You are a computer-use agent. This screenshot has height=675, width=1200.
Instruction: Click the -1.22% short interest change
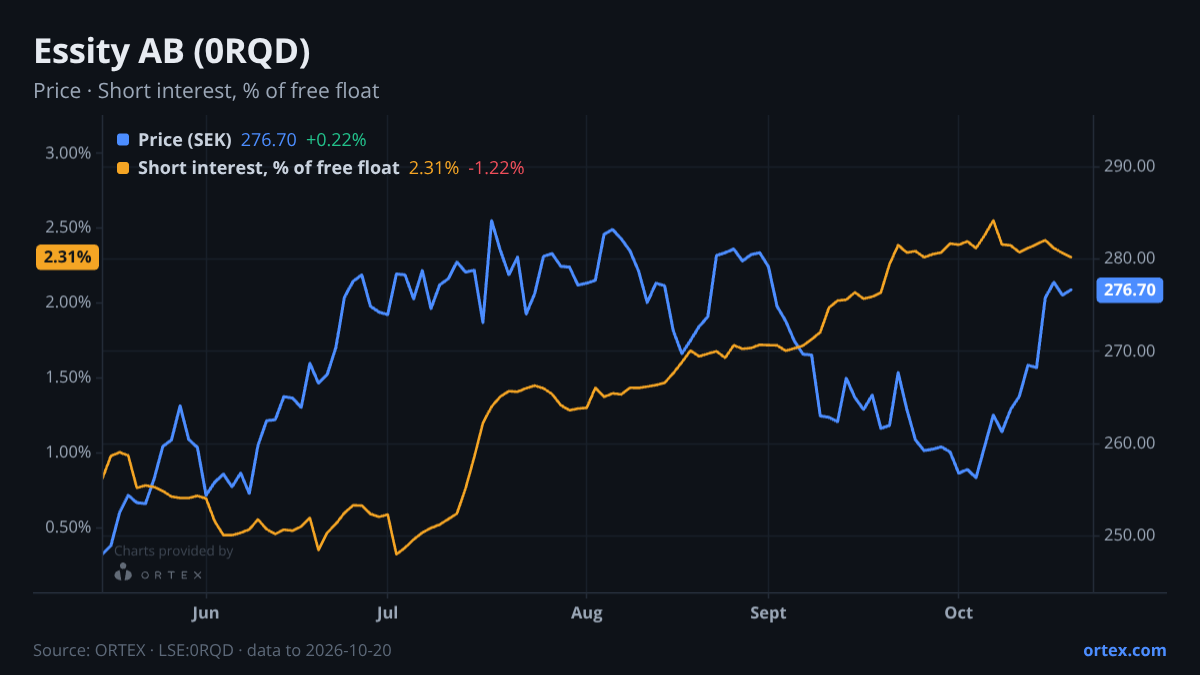[497, 168]
